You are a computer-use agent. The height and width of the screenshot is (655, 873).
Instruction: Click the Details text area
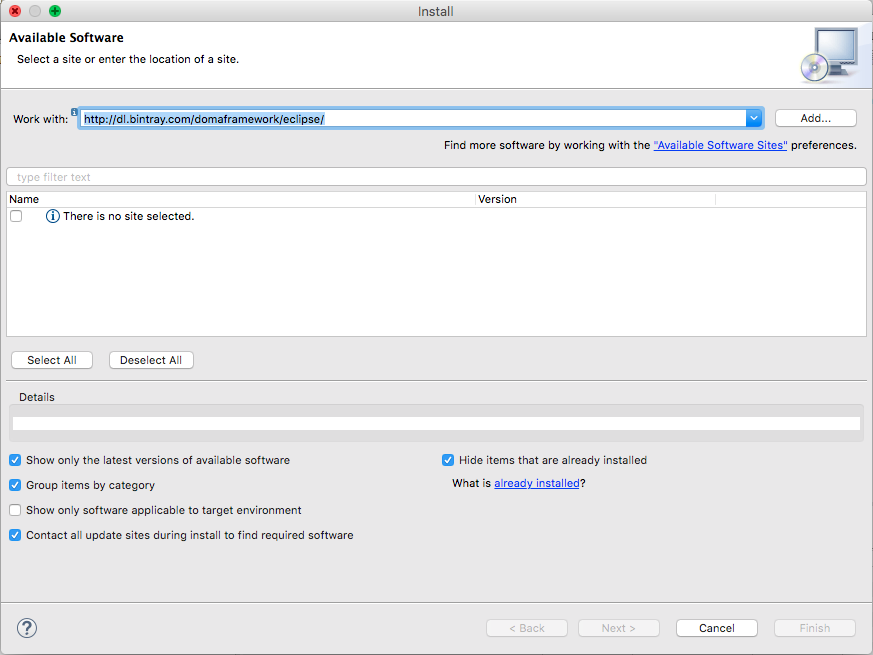coord(436,423)
